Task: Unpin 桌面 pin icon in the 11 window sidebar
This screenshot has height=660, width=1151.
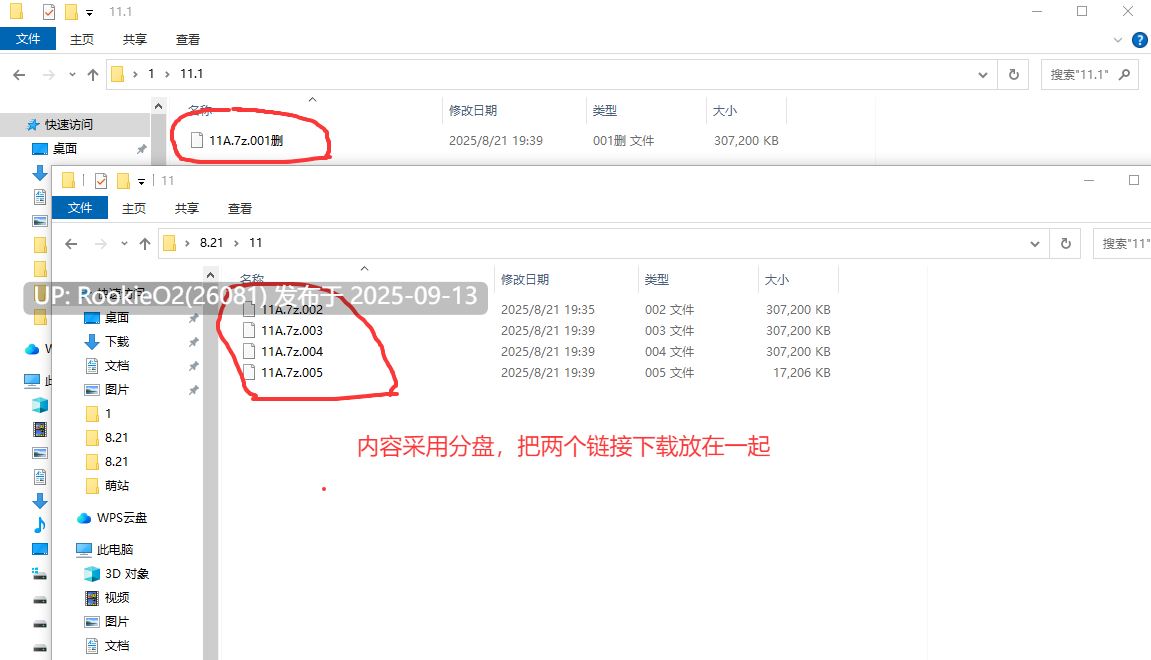Action: tap(193, 318)
